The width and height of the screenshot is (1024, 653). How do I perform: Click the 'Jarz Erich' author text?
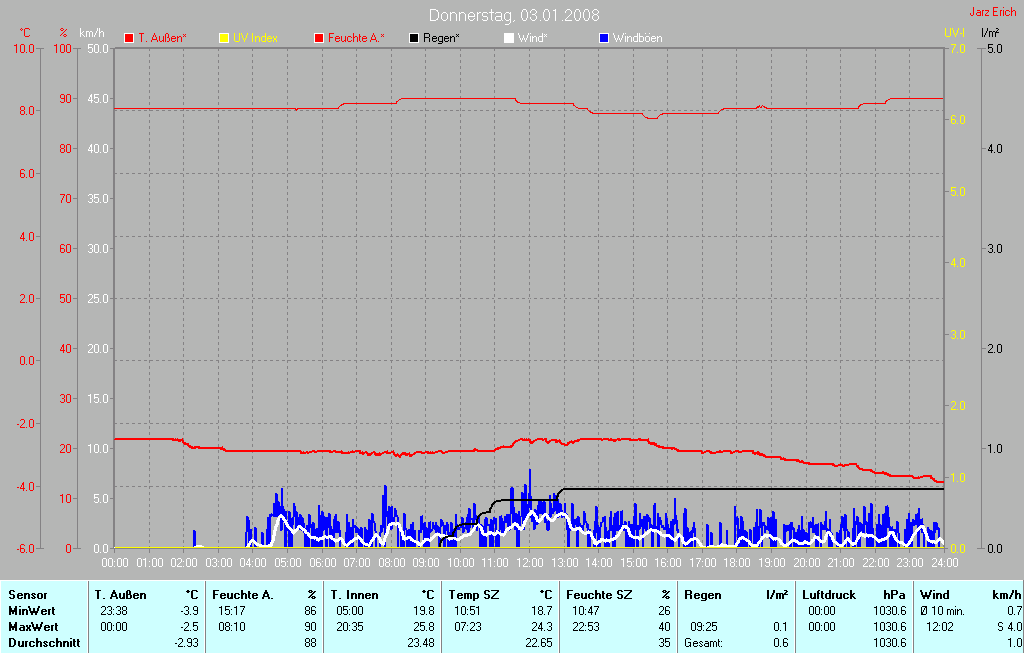tap(993, 12)
